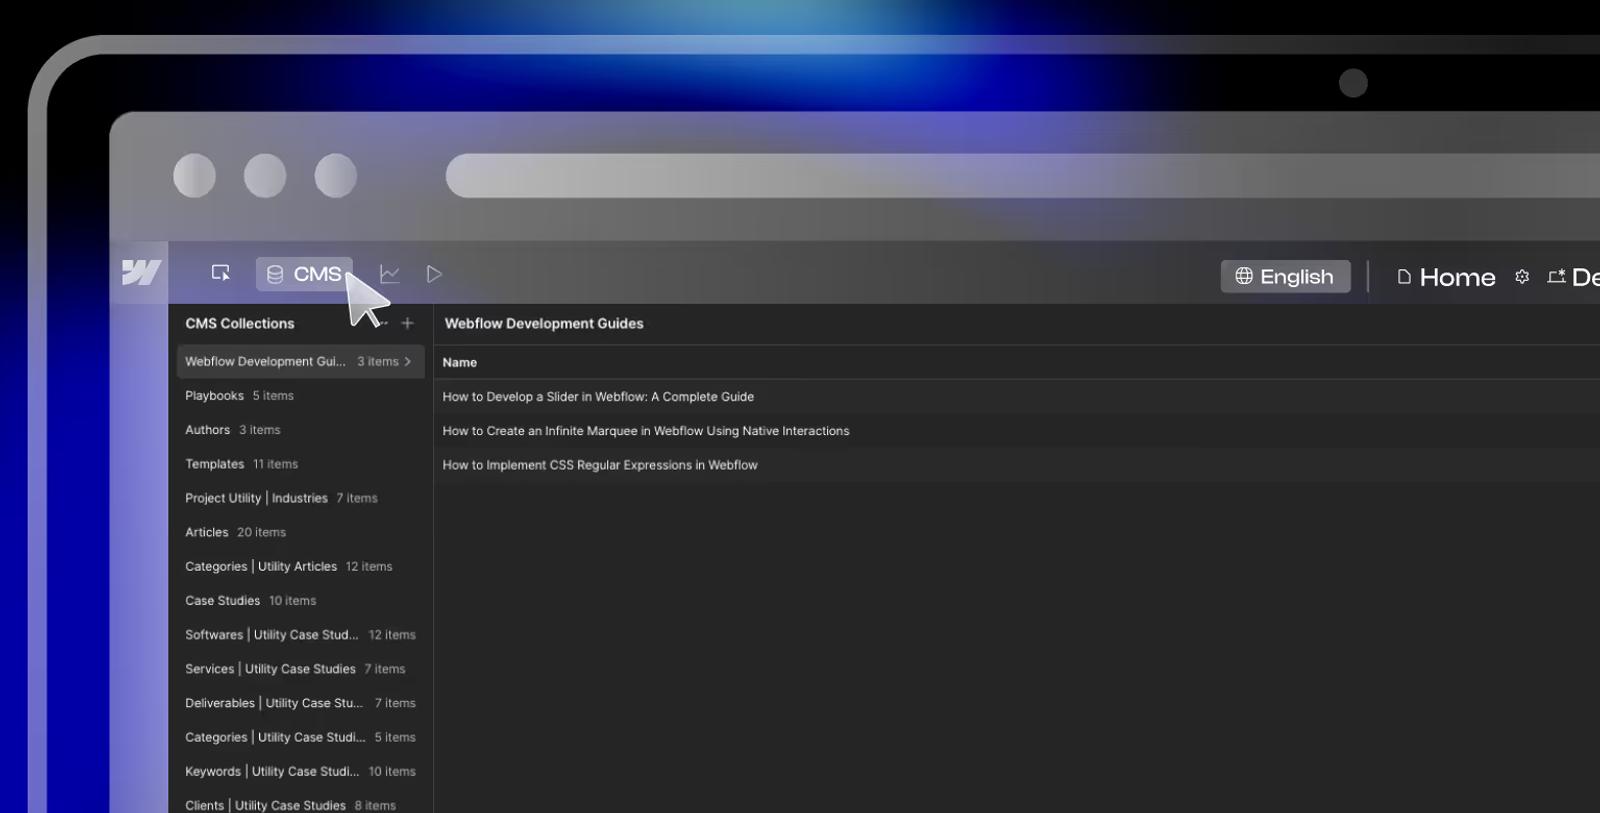This screenshot has height=813, width=1600.
Task: Open the analytics chart icon
Action: (389, 274)
